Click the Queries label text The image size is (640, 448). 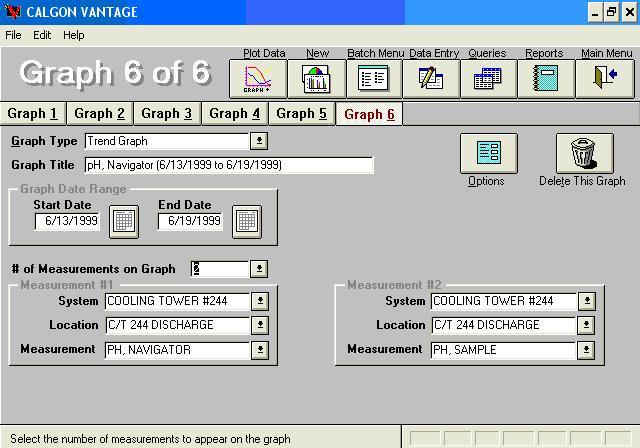point(487,53)
